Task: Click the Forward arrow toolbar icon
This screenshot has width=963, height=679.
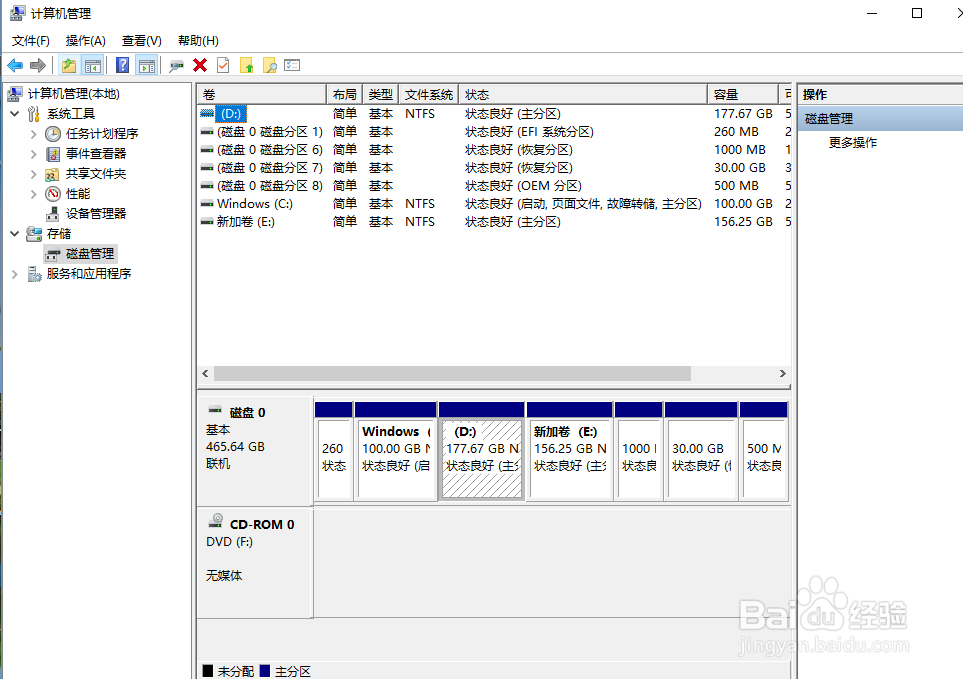Action: (38, 65)
